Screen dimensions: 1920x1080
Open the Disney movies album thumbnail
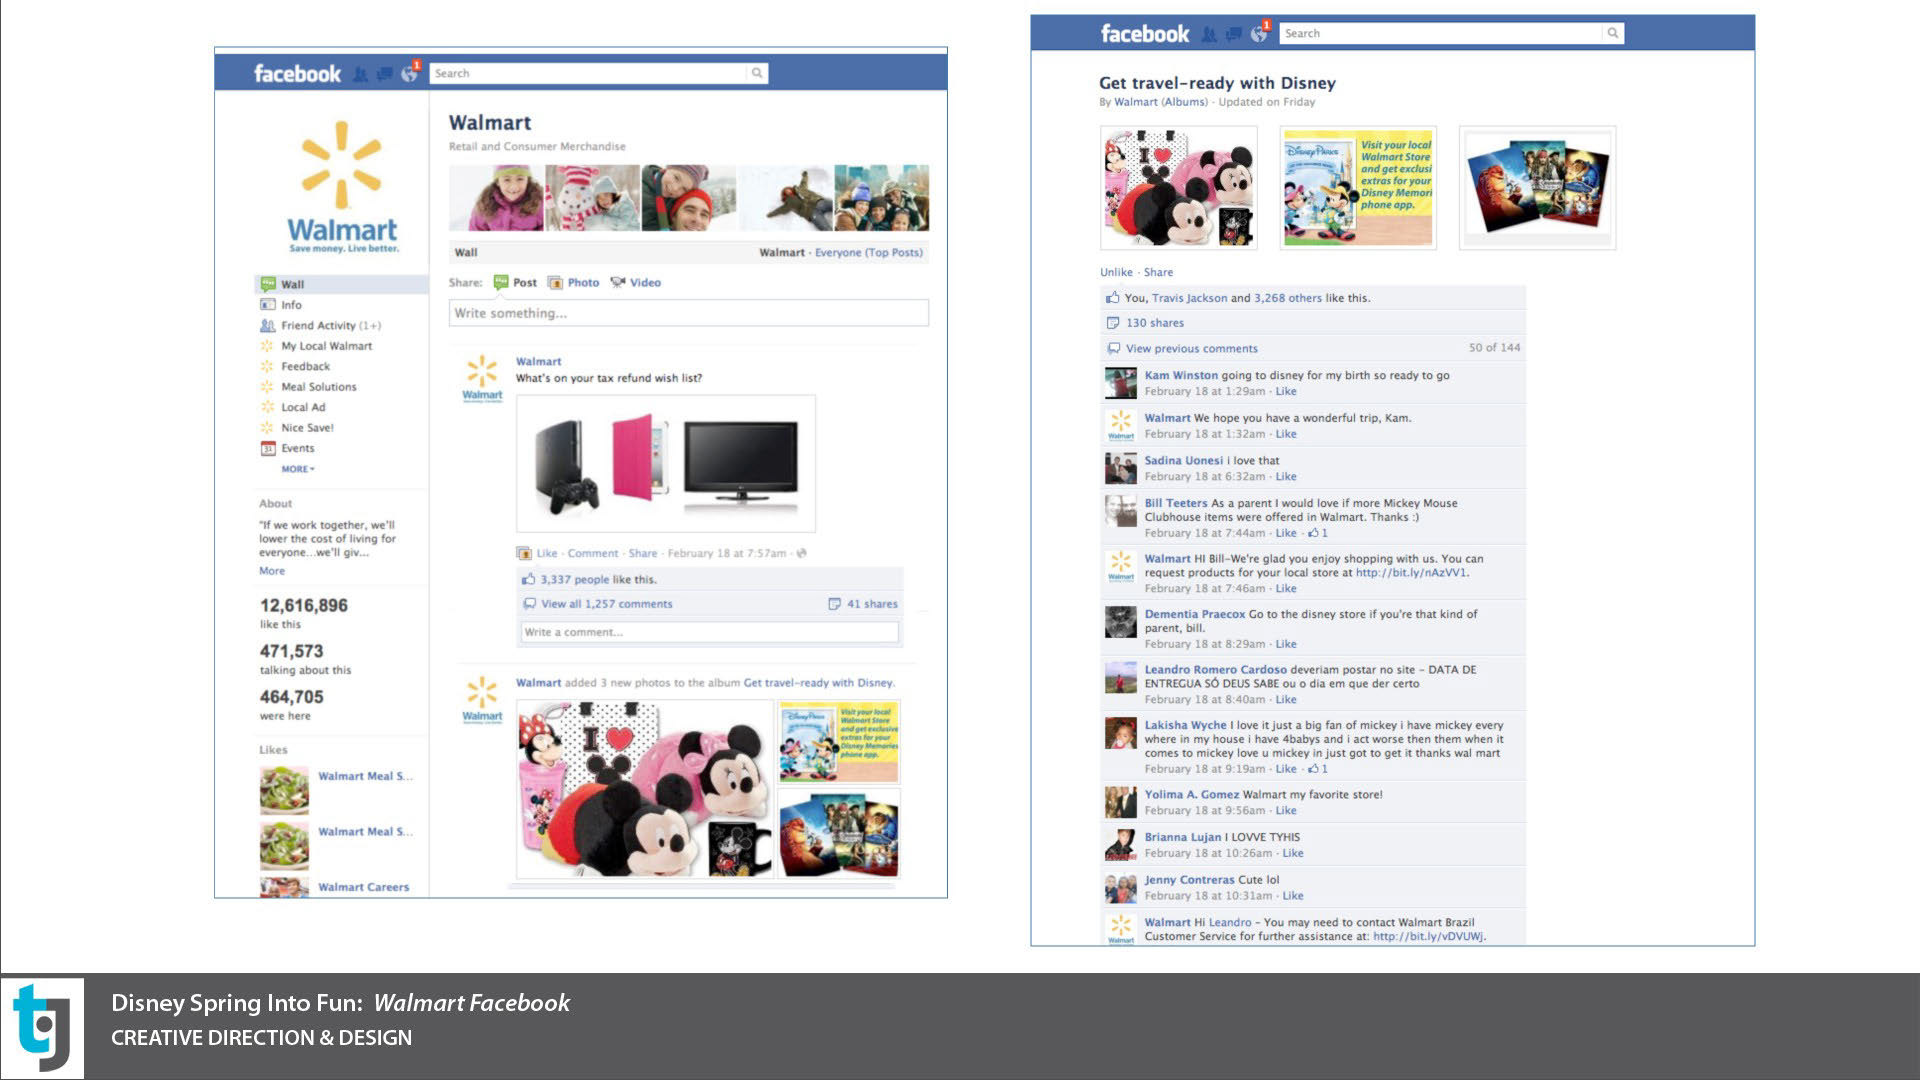click(1538, 188)
